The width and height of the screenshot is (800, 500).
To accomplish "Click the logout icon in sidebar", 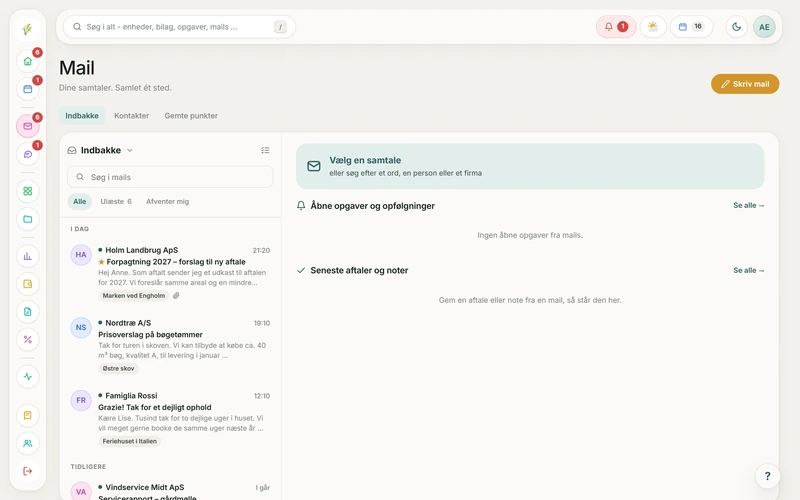I will tap(28, 471).
